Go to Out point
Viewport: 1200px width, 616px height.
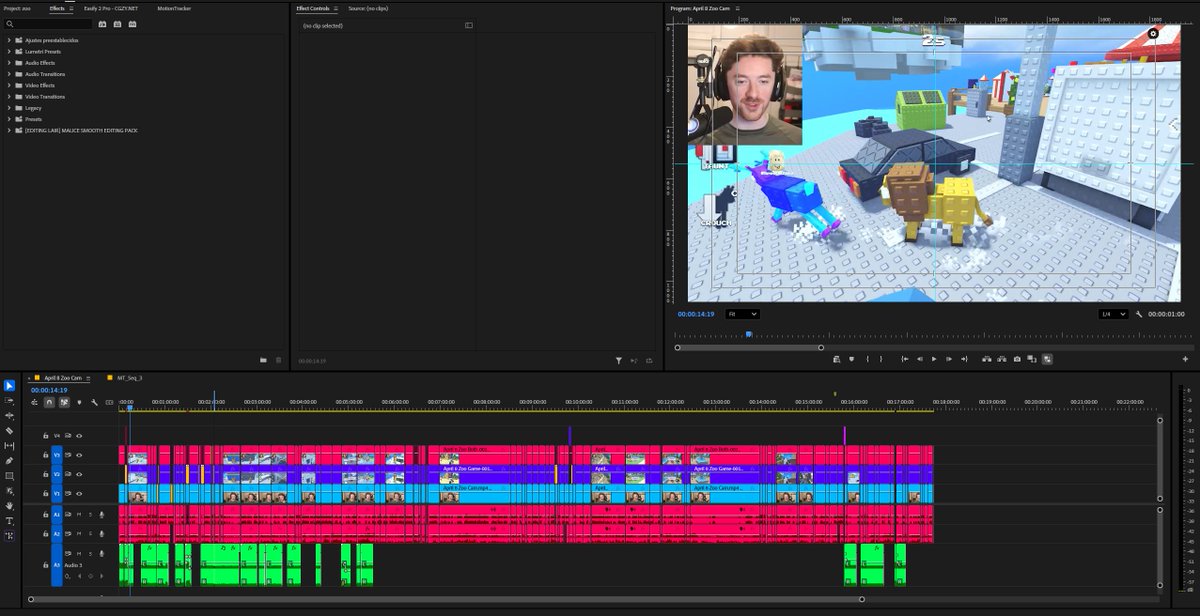click(x=964, y=358)
